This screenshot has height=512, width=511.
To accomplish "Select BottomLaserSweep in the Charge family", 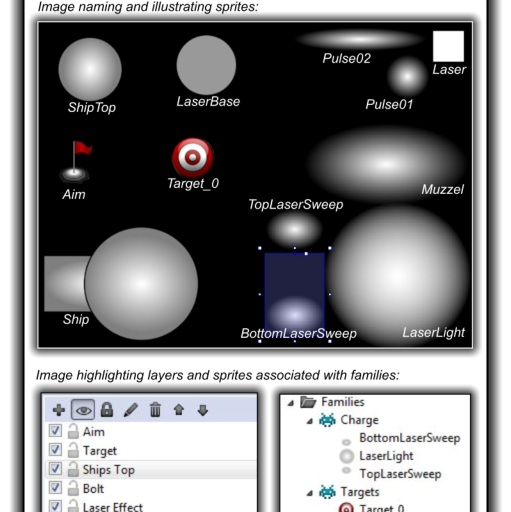I will coord(410,438).
